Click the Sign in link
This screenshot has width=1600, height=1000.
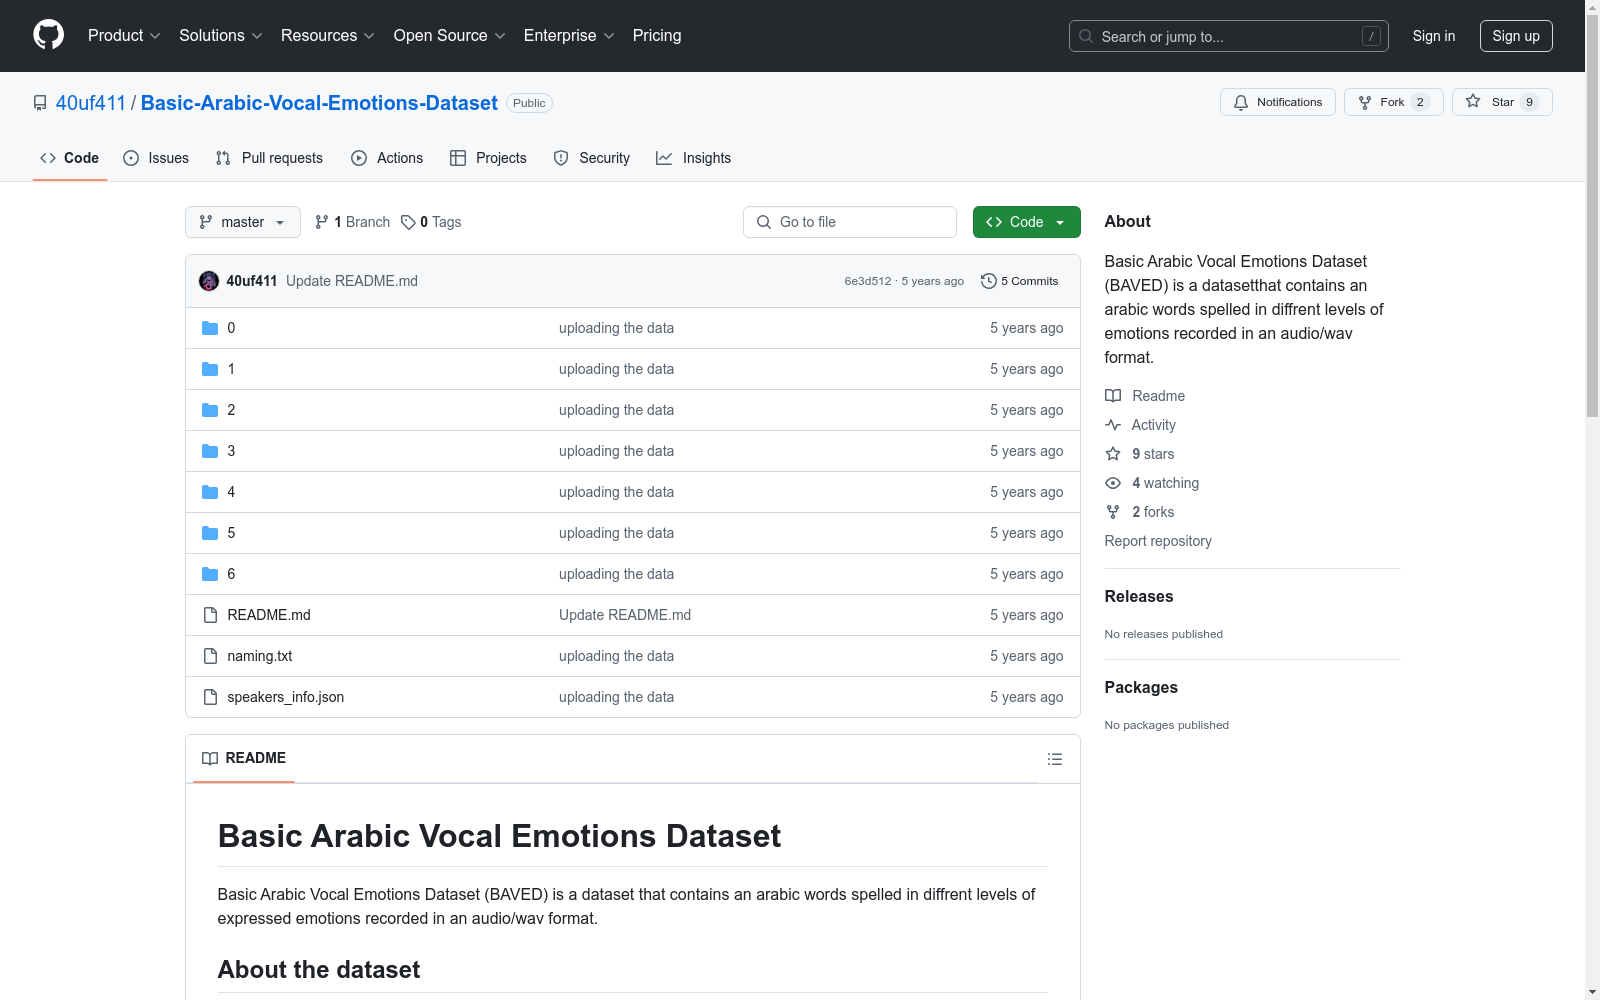(x=1434, y=36)
